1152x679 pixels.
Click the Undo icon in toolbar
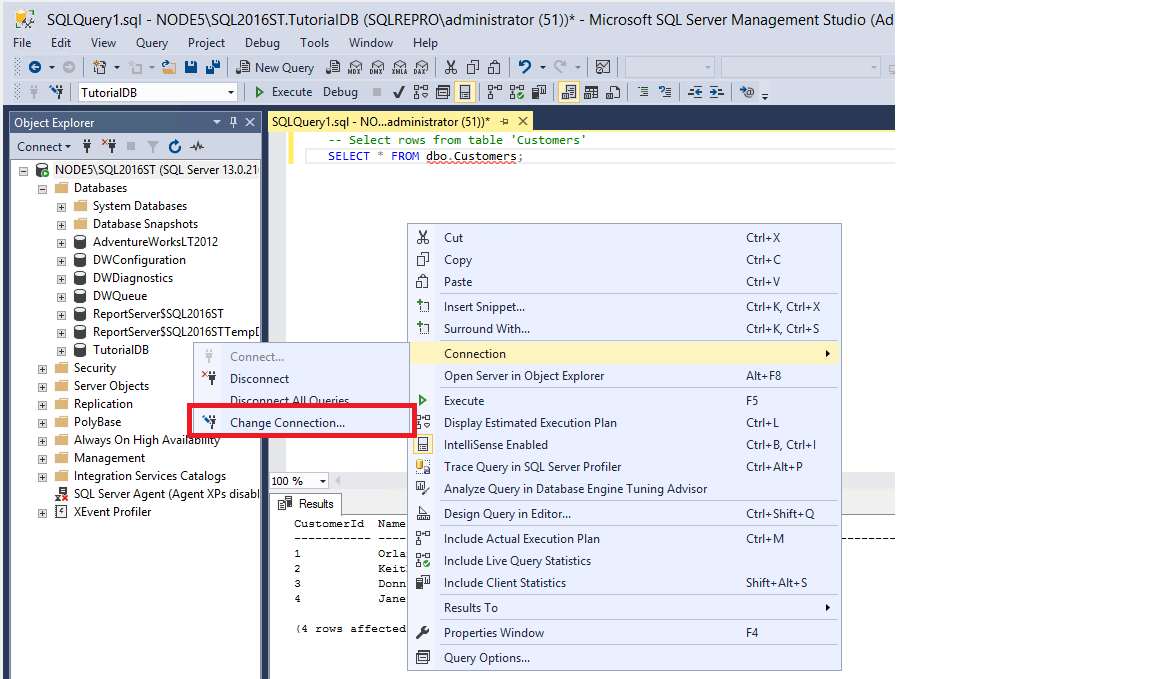525,67
